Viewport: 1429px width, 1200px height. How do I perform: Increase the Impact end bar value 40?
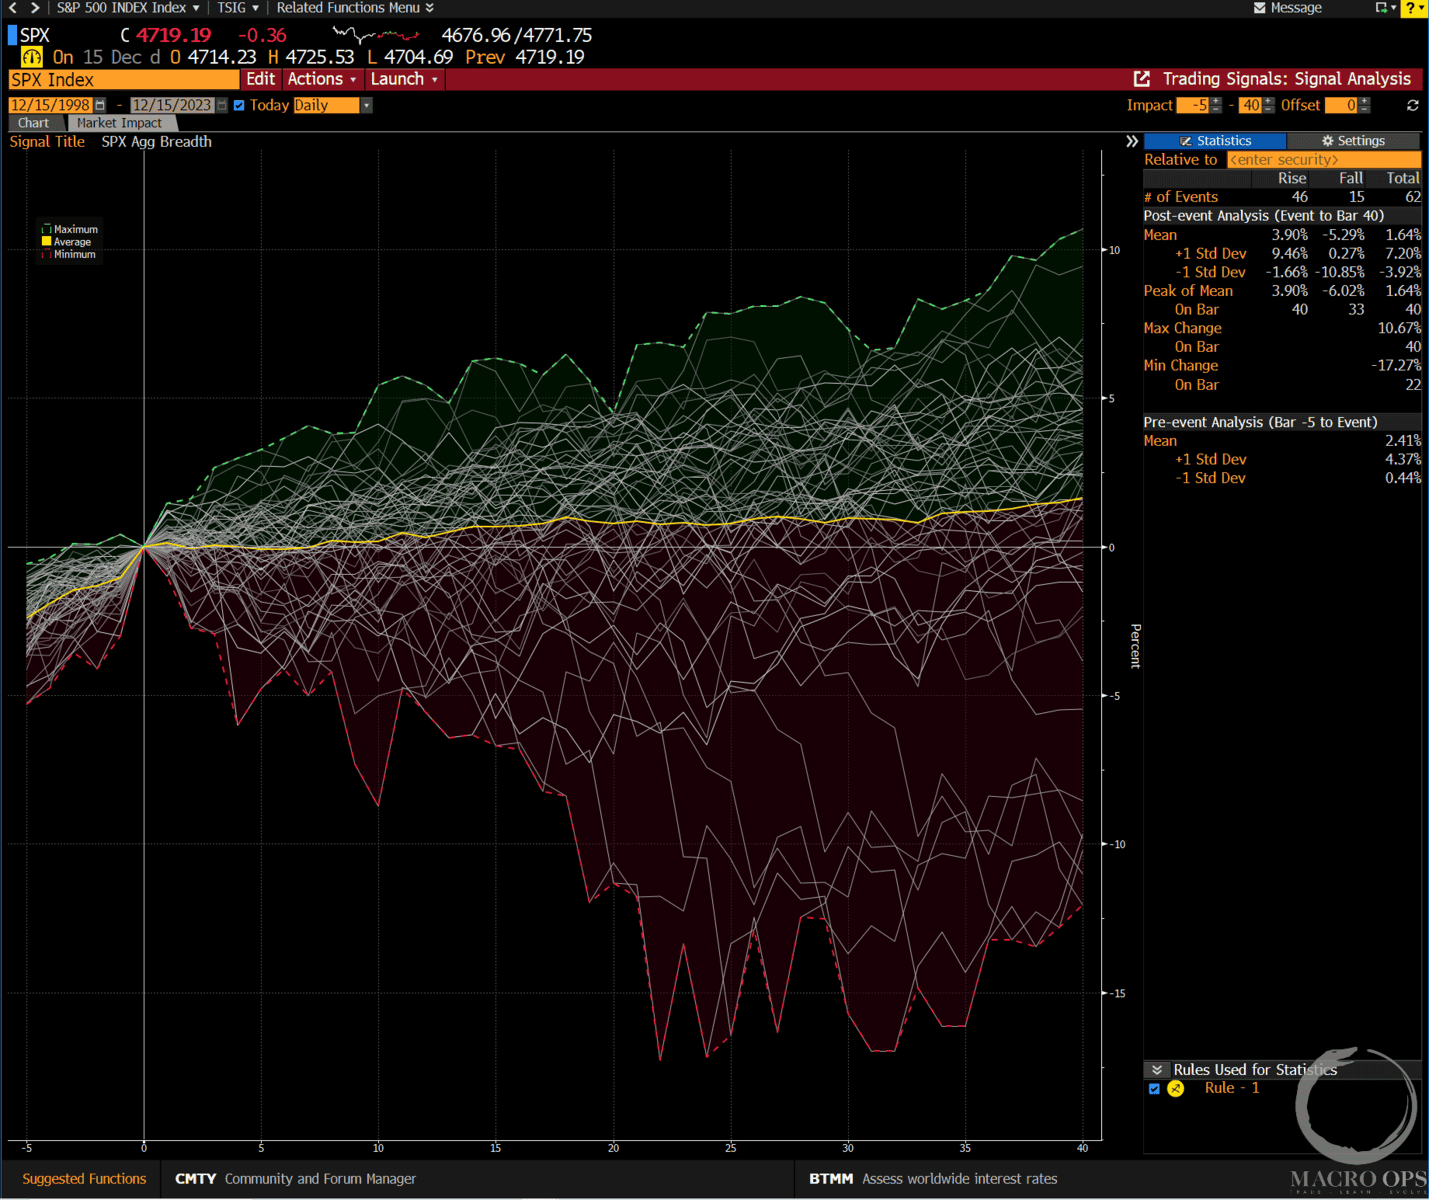coord(1268,101)
